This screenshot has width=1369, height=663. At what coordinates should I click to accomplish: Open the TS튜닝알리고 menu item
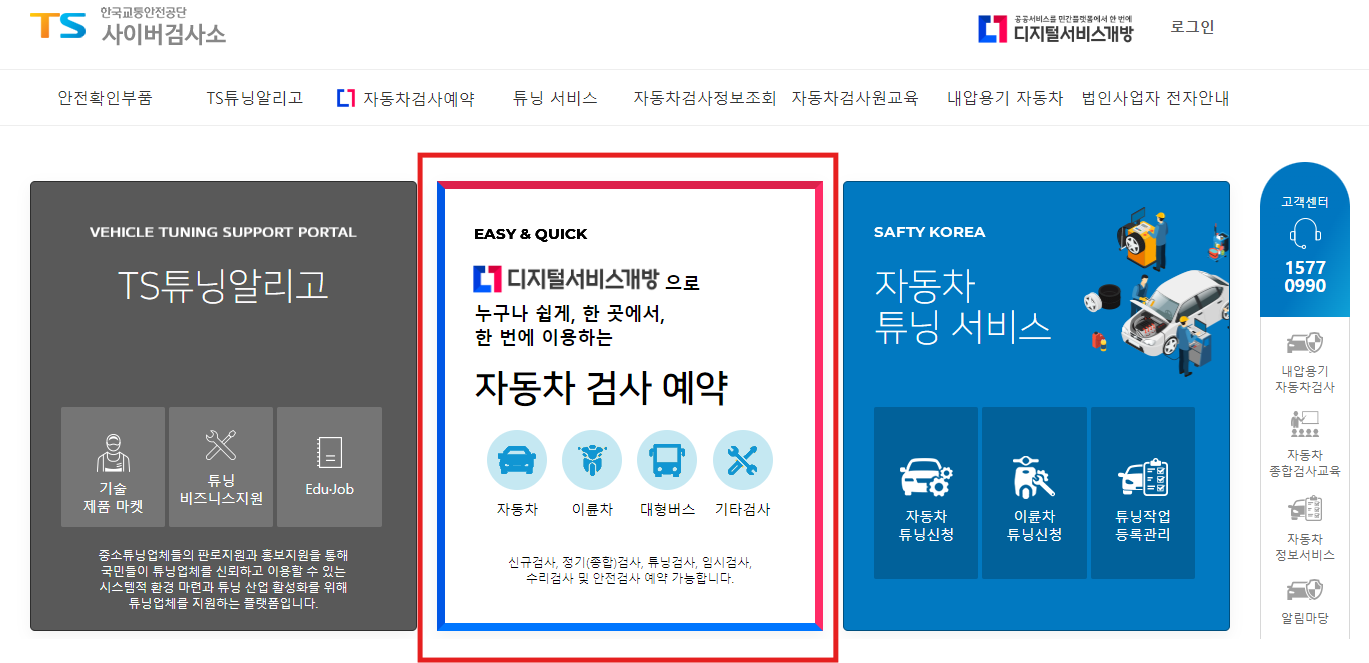pyautogui.click(x=254, y=98)
